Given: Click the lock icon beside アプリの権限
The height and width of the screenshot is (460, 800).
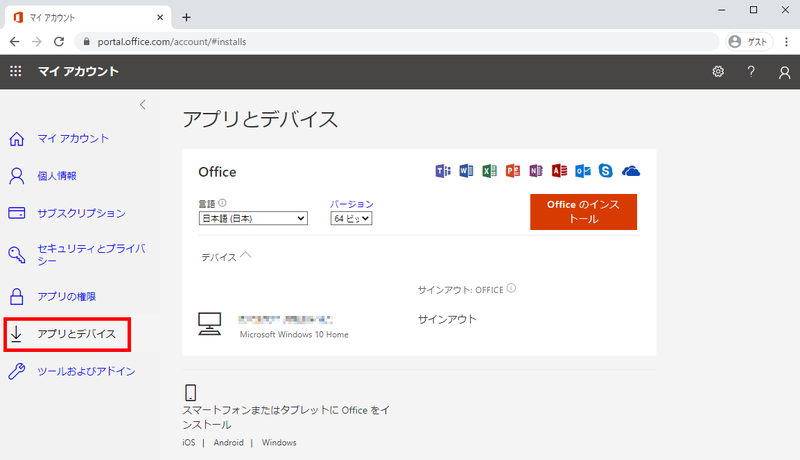Looking at the screenshot, I should click(16, 296).
